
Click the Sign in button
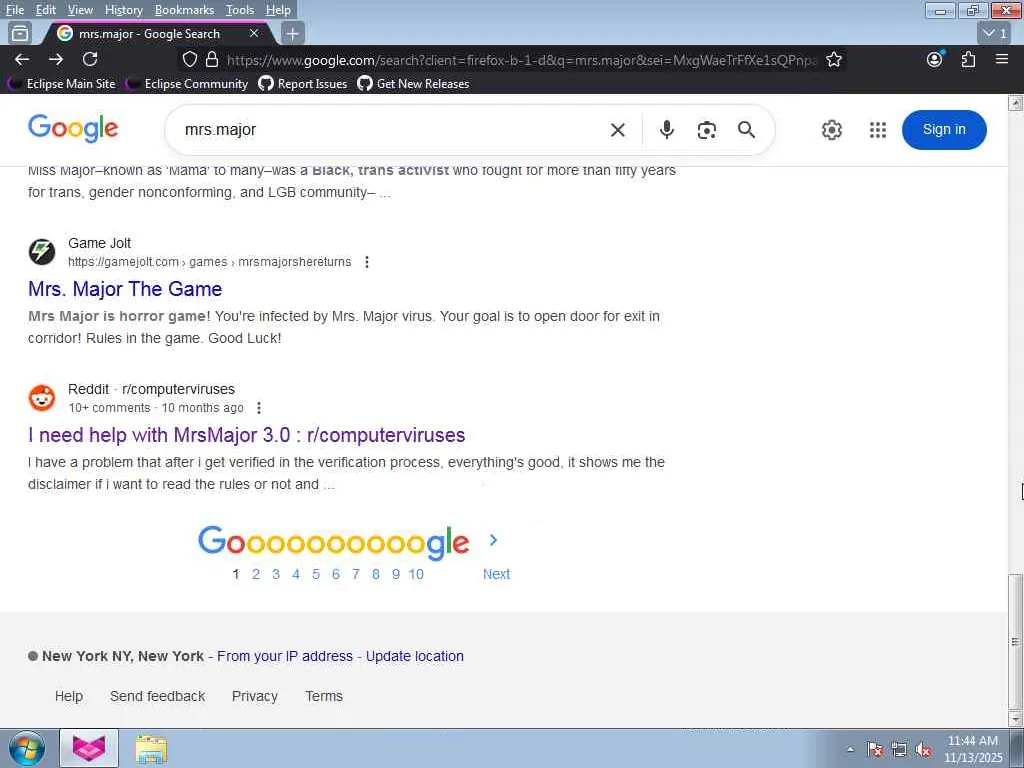[x=944, y=129]
